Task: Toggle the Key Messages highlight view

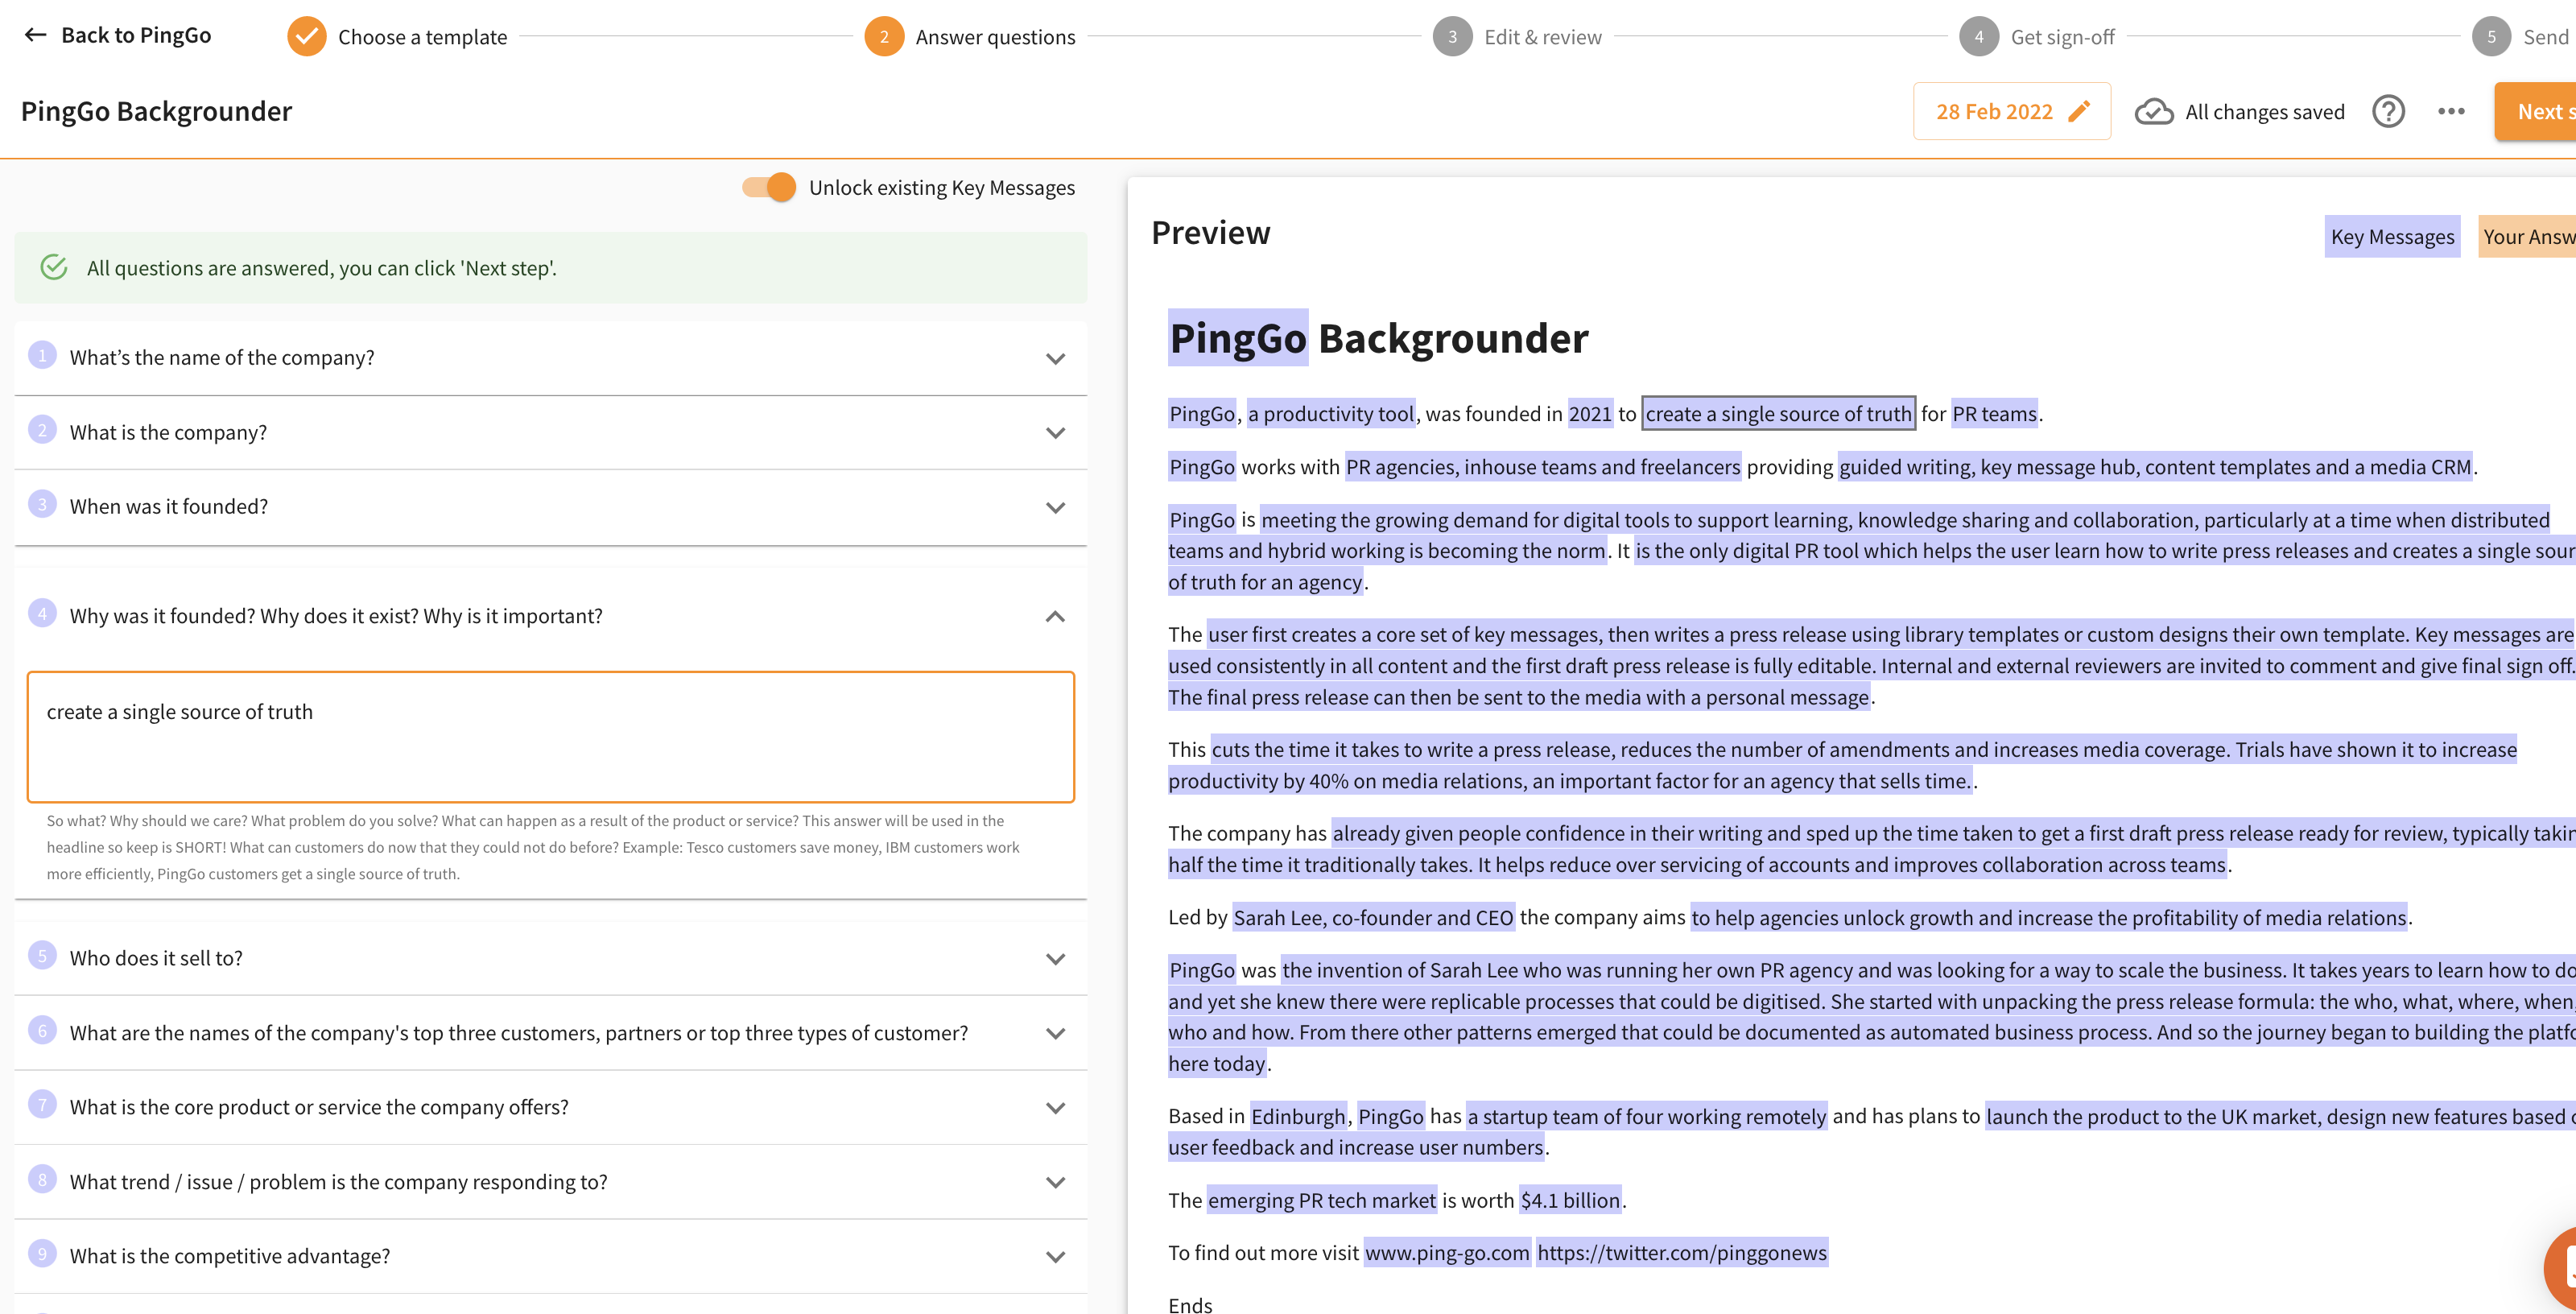Action: coord(2391,236)
